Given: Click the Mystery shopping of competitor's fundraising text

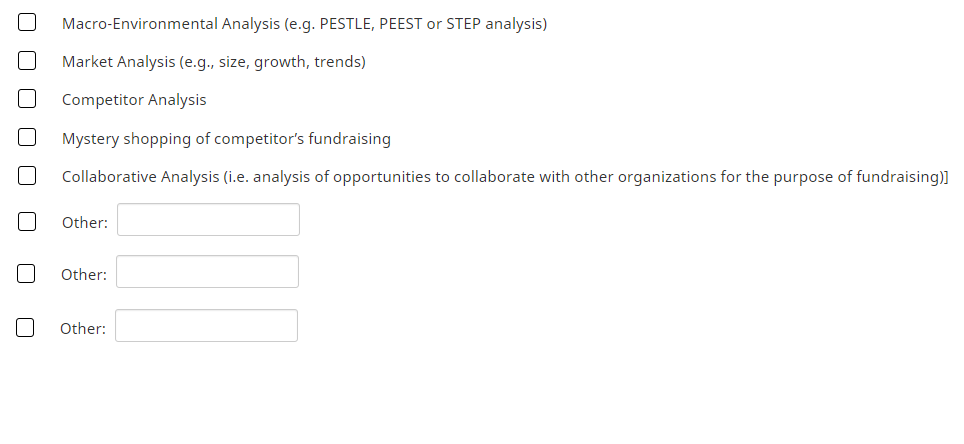Looking at the screenshot, I should 226,138.
